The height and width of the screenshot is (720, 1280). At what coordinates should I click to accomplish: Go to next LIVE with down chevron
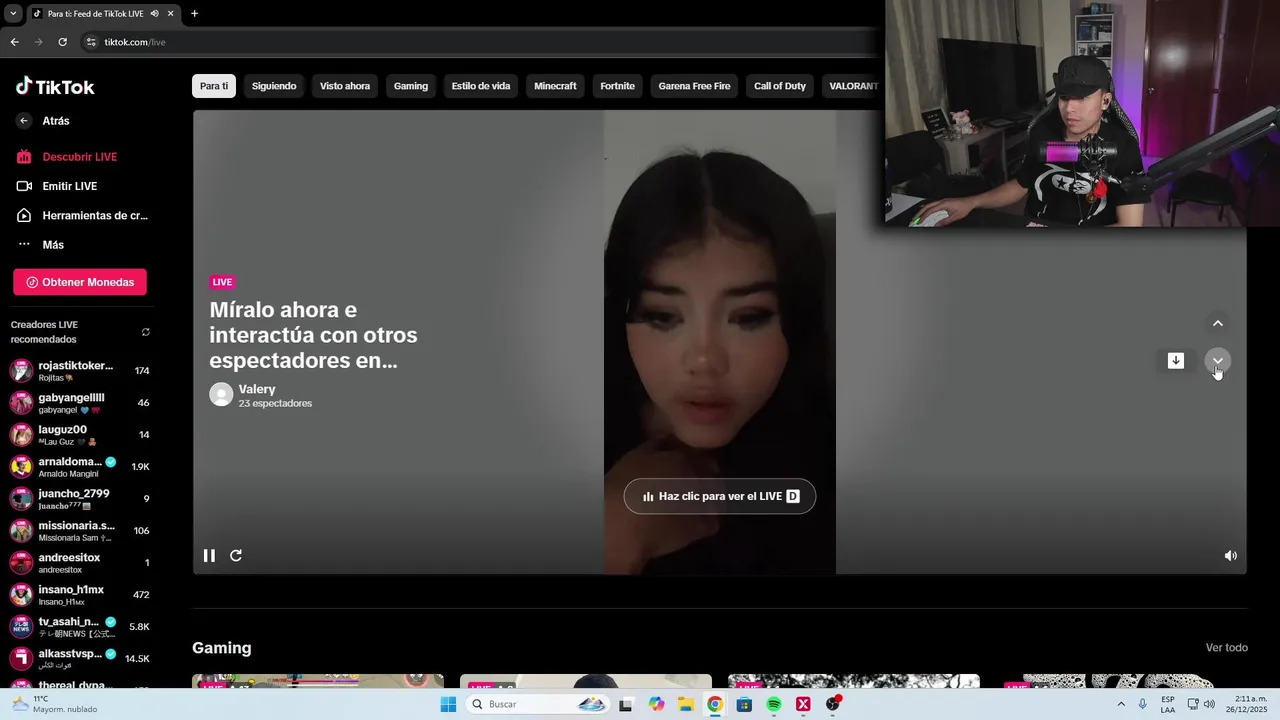click(1218, 361)
